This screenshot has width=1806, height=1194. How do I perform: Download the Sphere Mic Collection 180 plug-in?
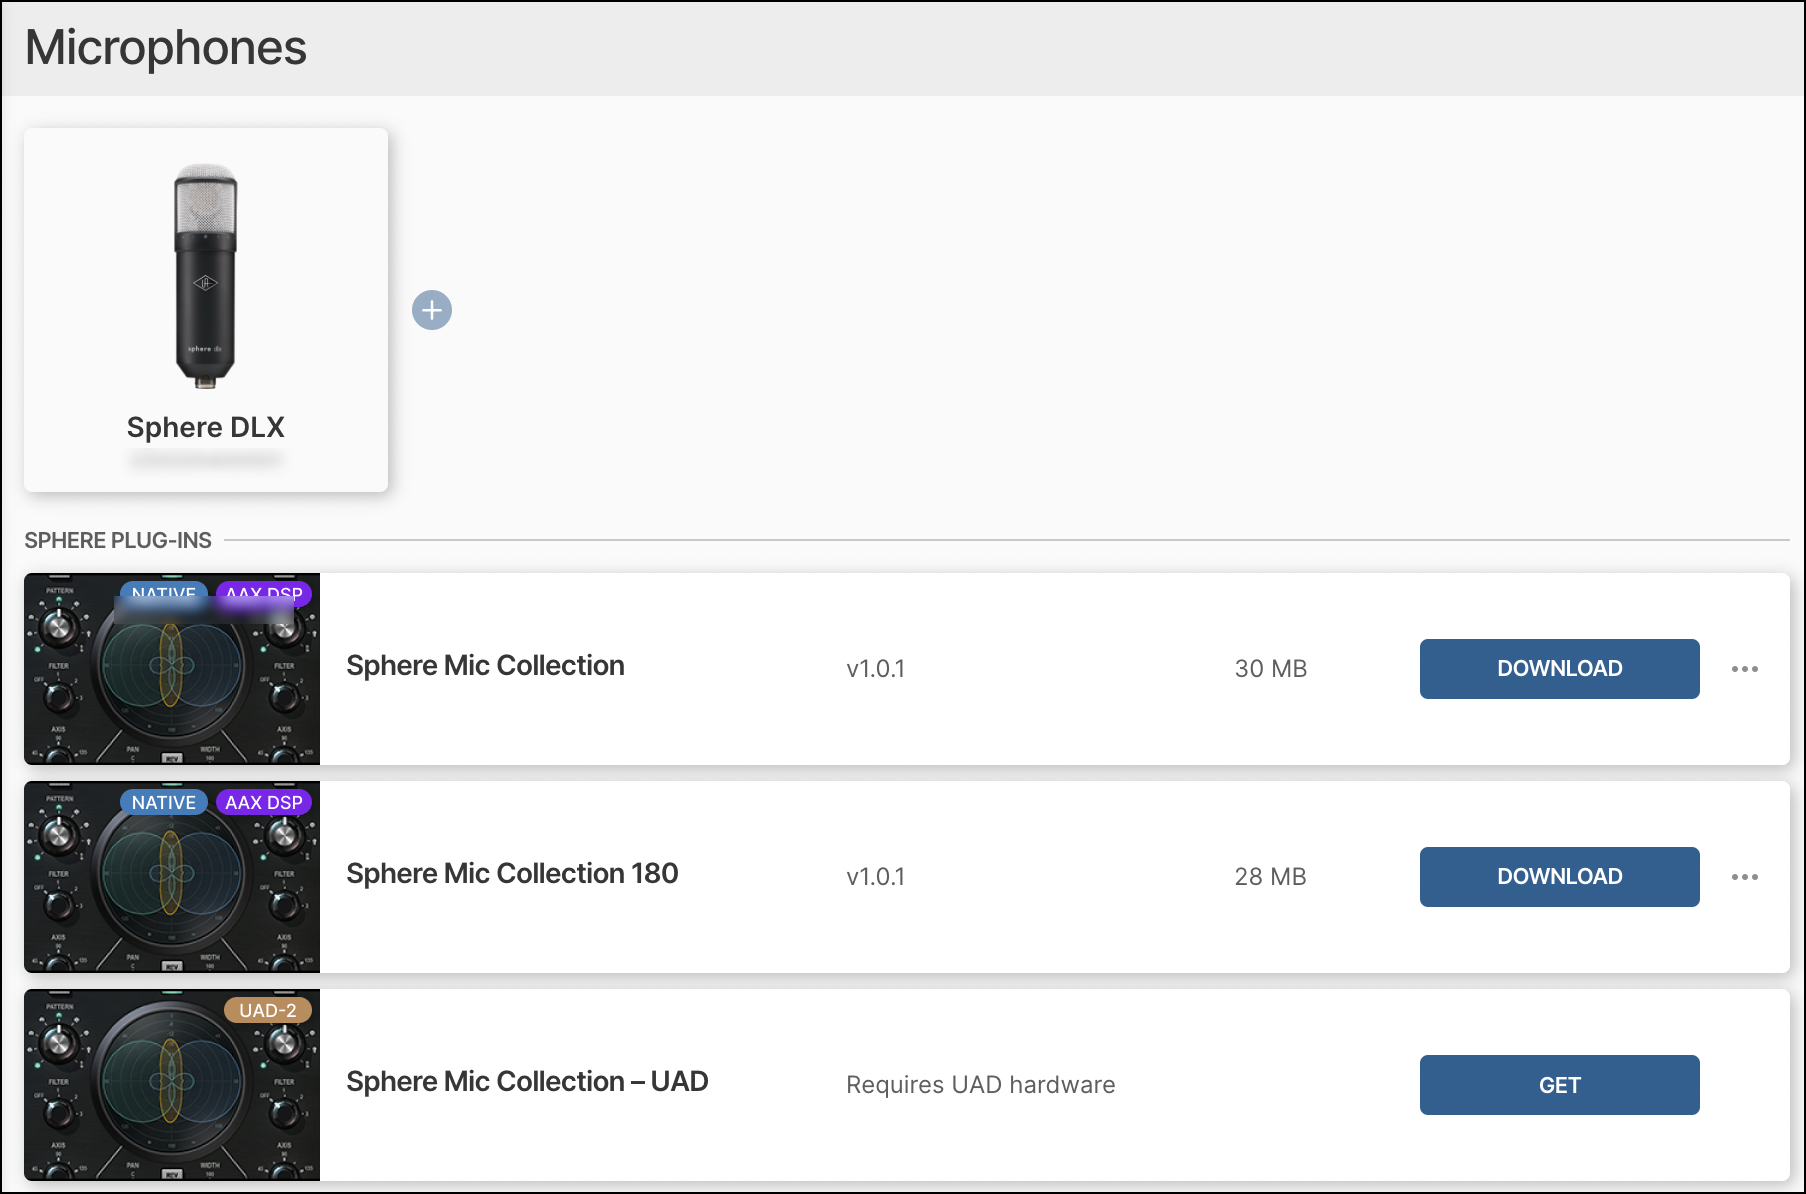pyautogui.click(x=1558, y=877)
